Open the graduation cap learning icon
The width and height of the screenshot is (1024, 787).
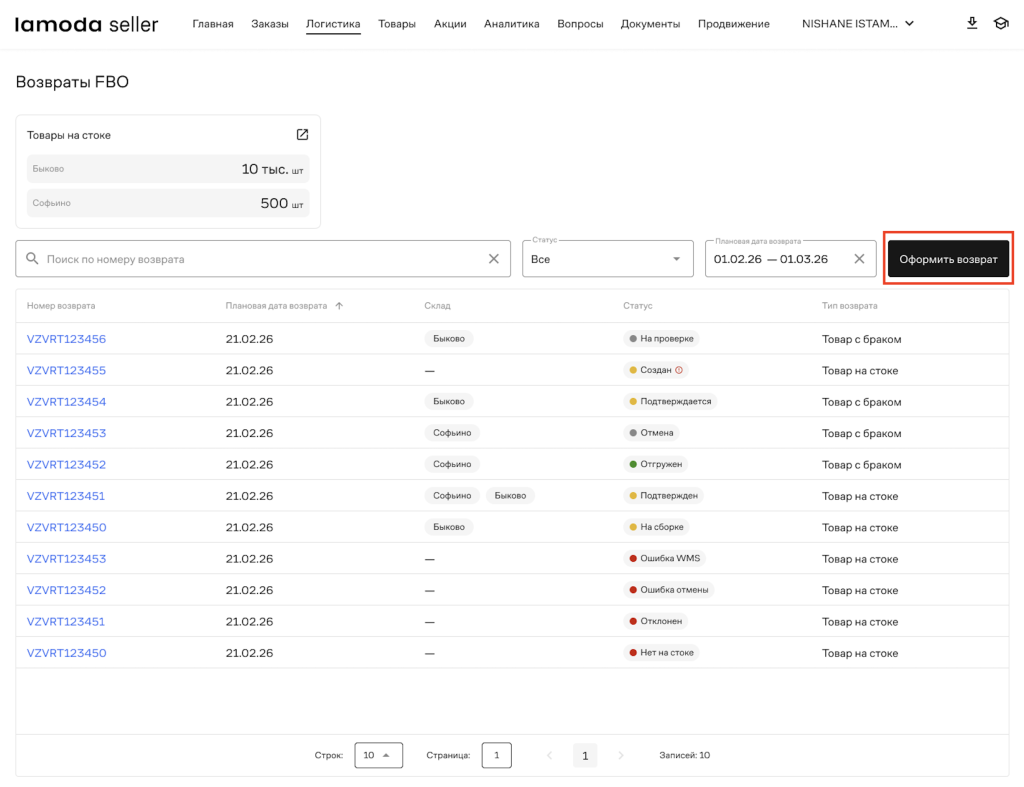coord(1001,24)
